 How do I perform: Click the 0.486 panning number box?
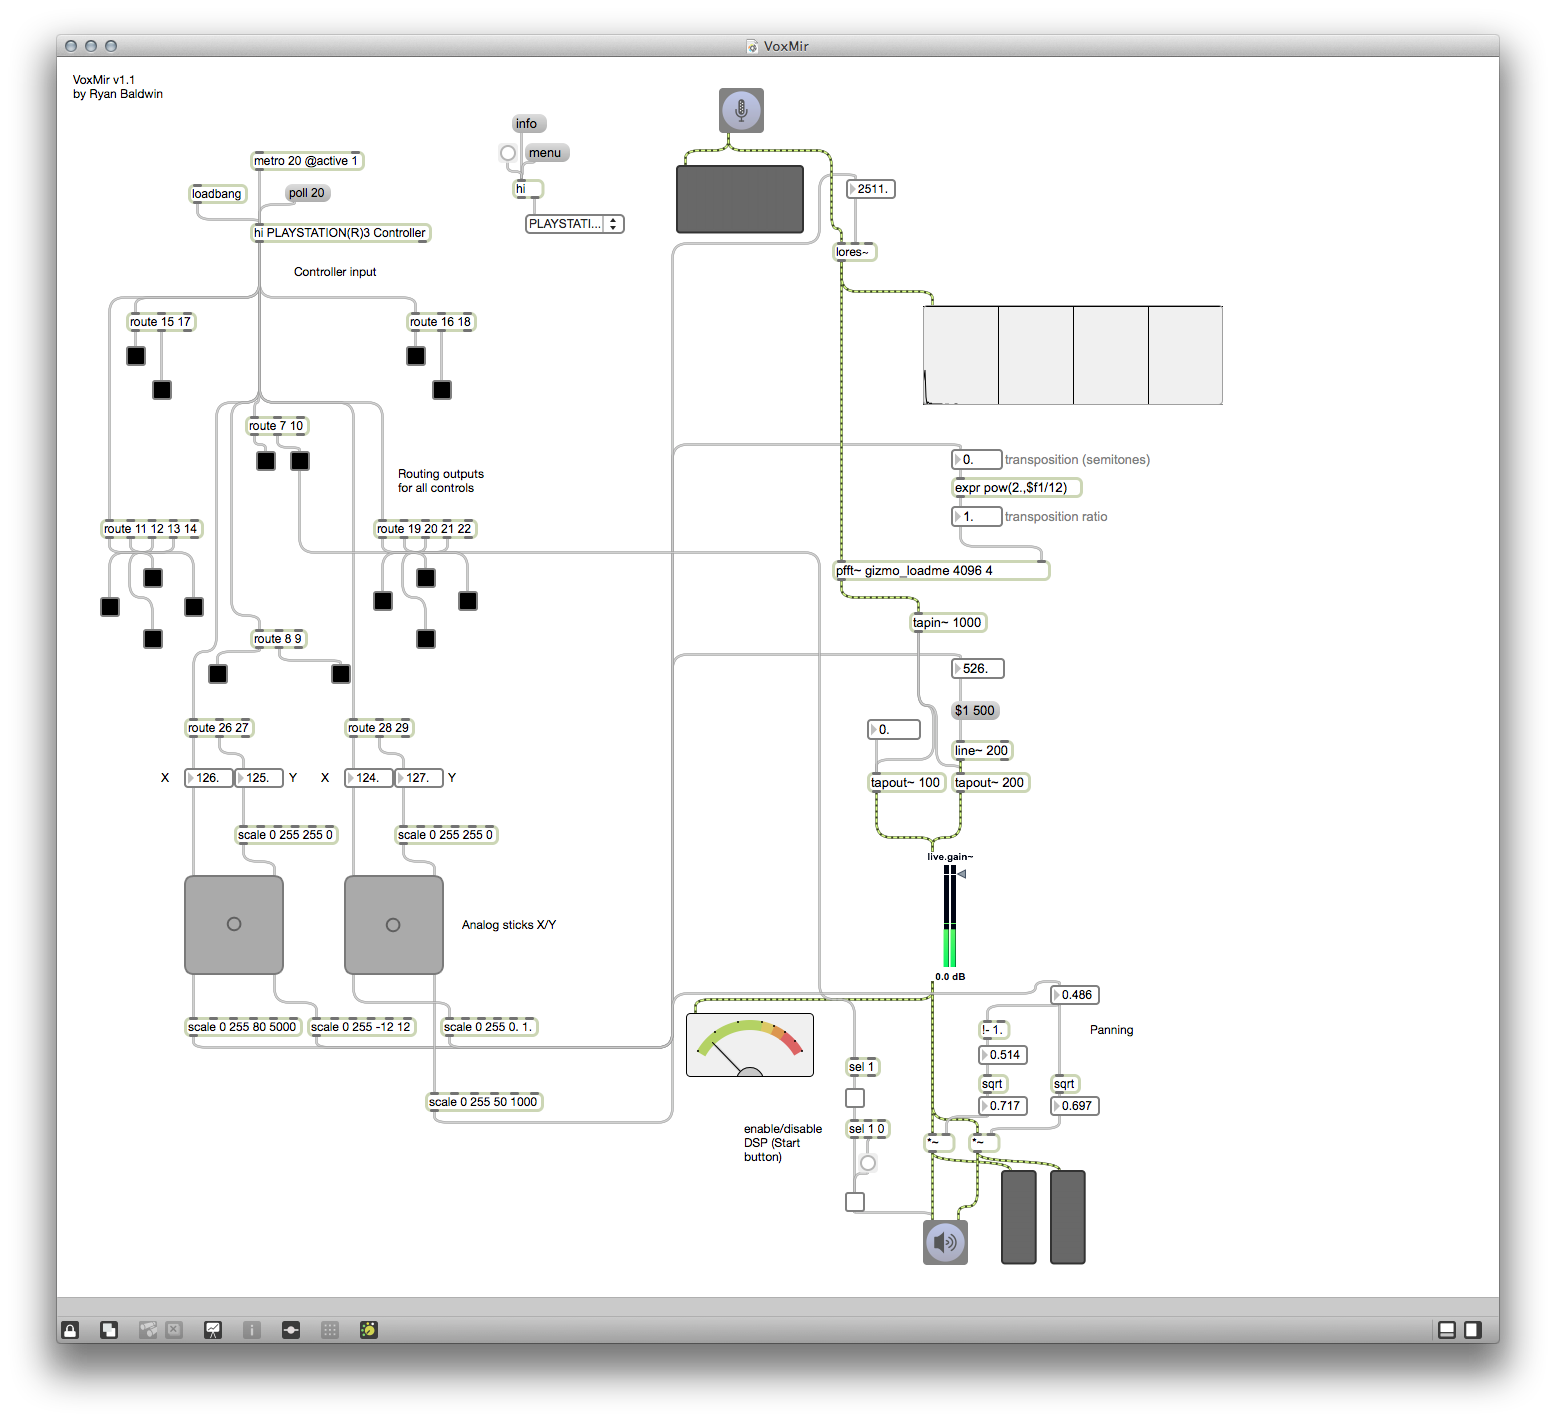[x=1075, y=995]
